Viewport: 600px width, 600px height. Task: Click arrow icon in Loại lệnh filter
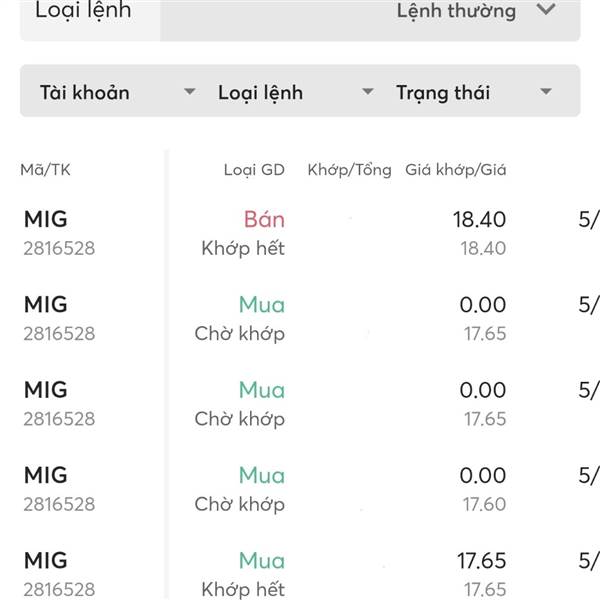367,92
